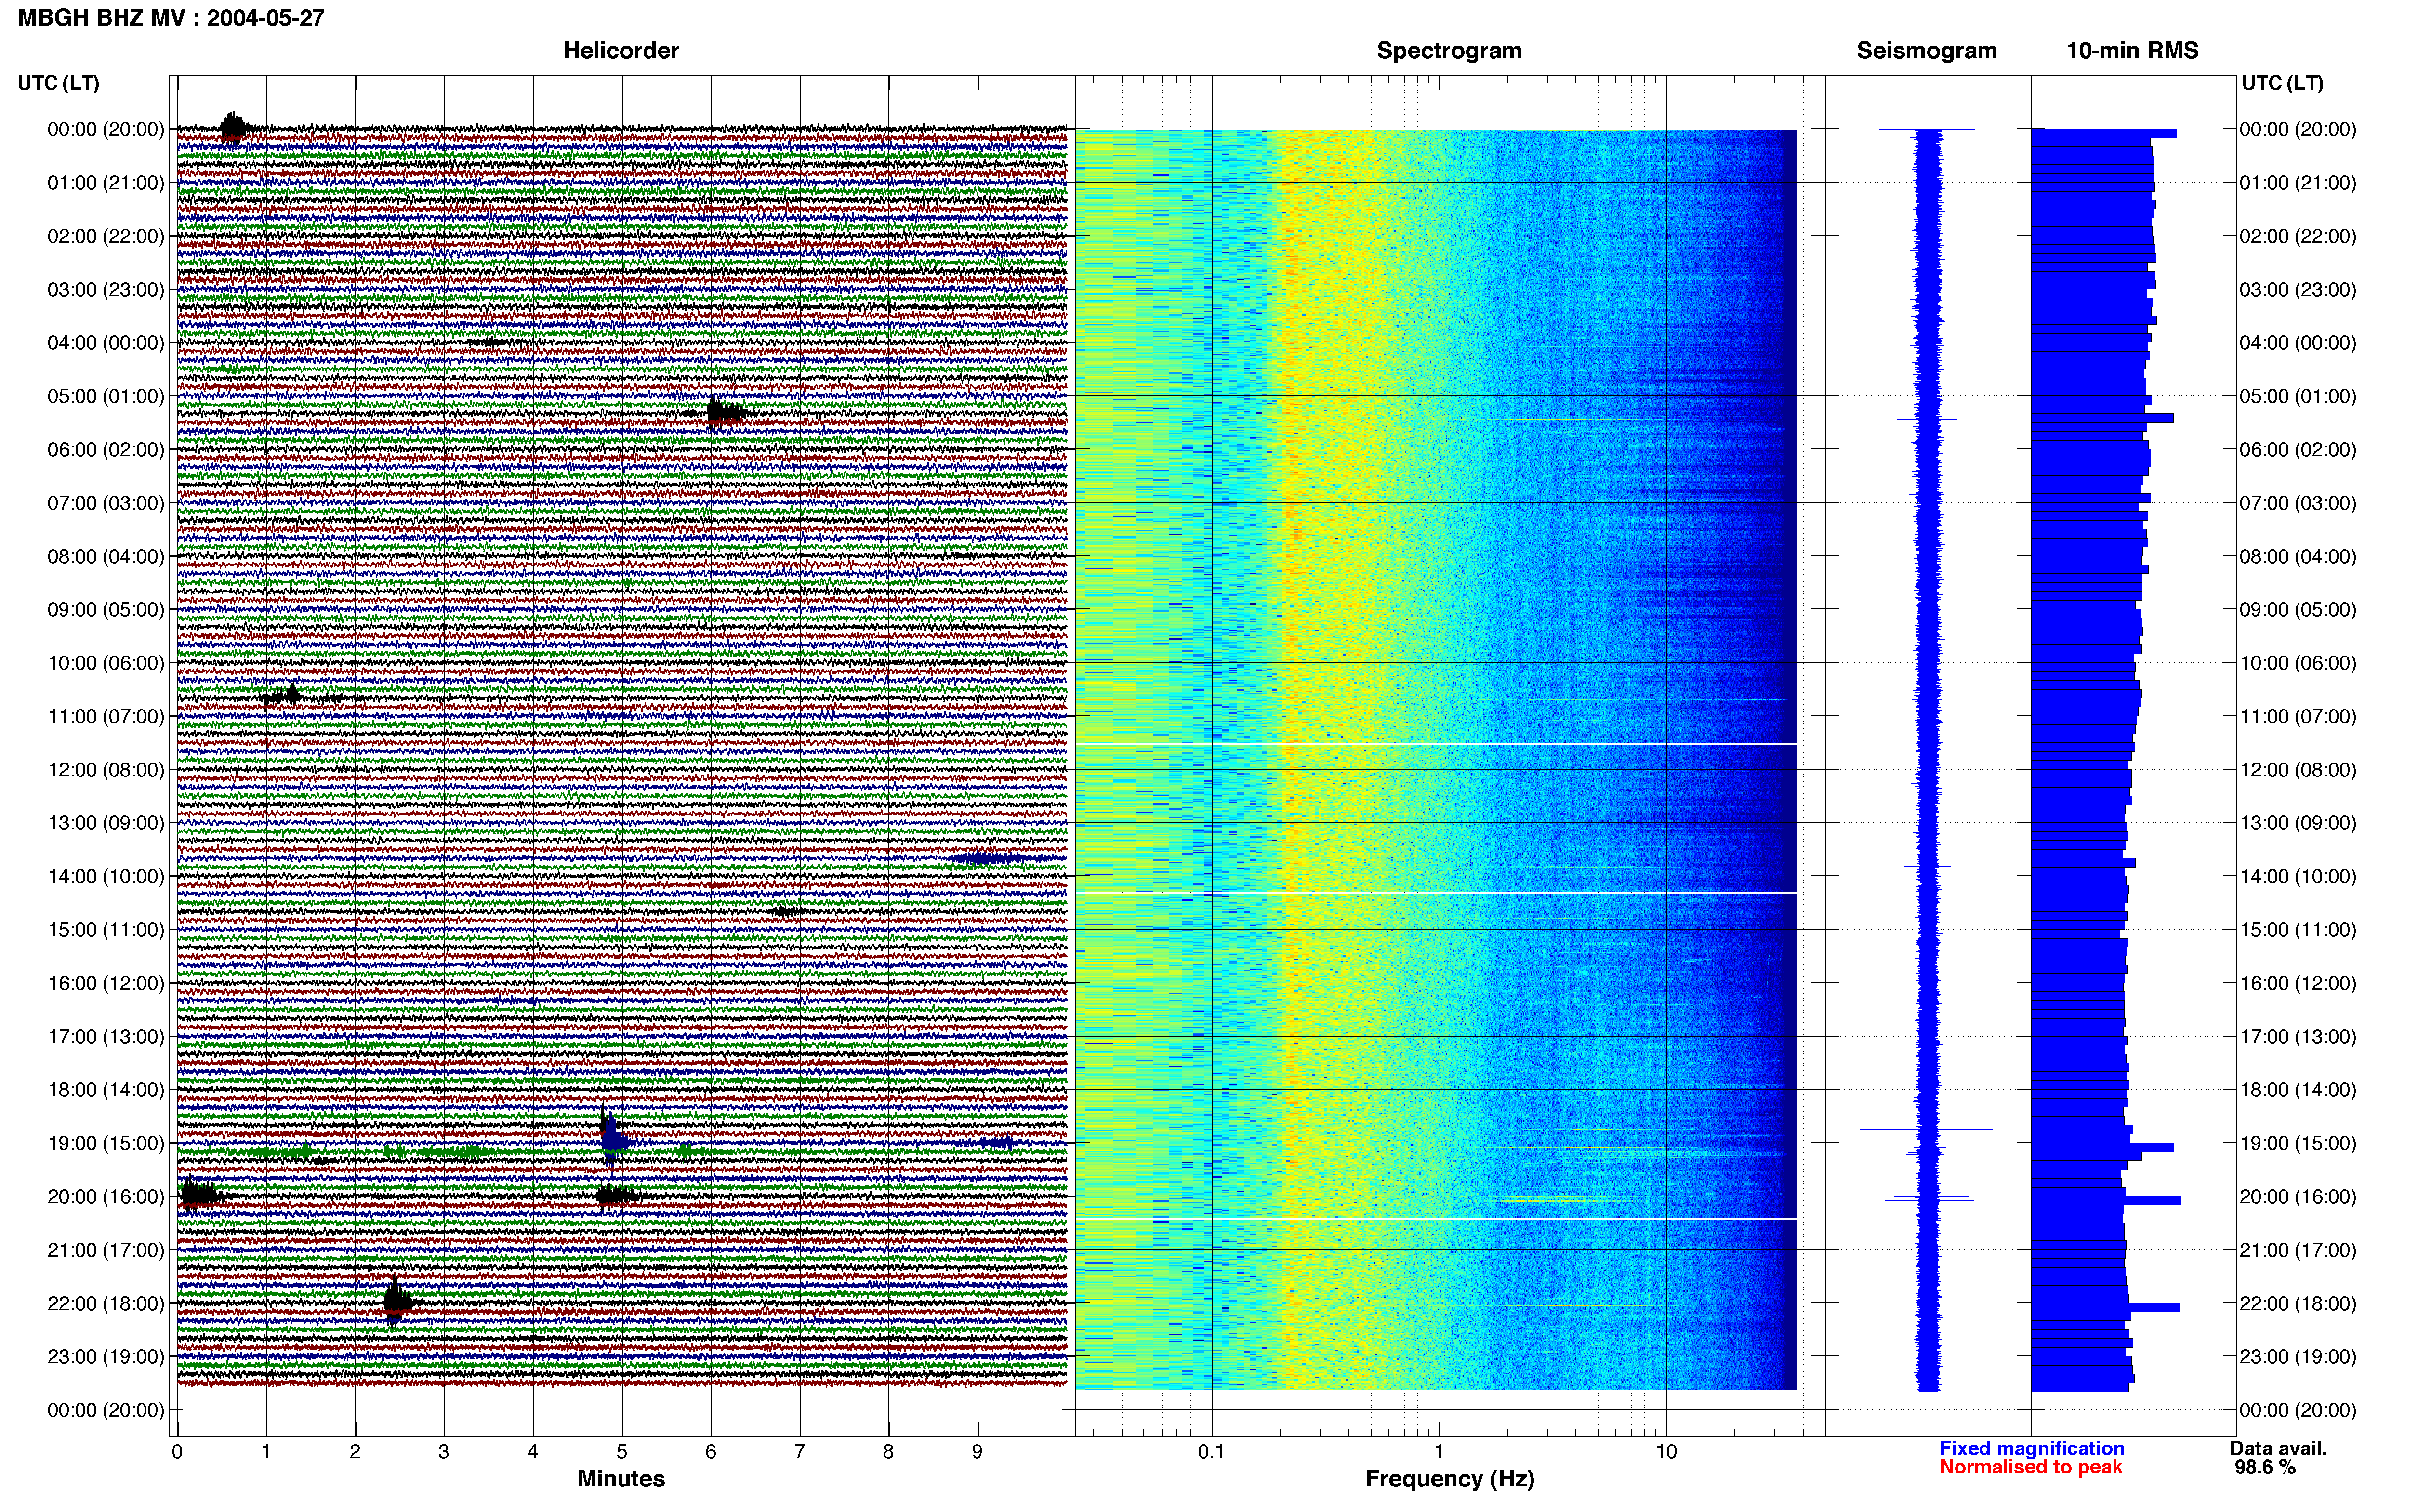Click the black seismic event near 00:00 trace
Screen dimensions: 2418x1512
coord(234,129)
